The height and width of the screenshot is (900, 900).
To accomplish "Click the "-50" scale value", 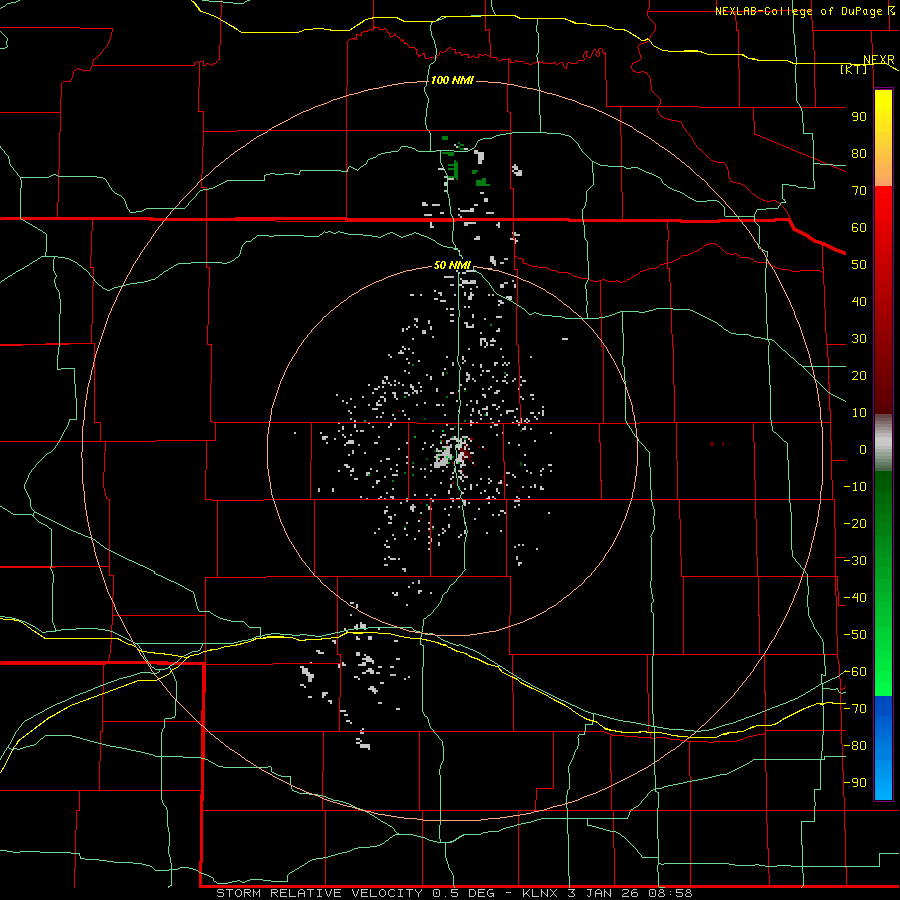I will coord(855,635).
